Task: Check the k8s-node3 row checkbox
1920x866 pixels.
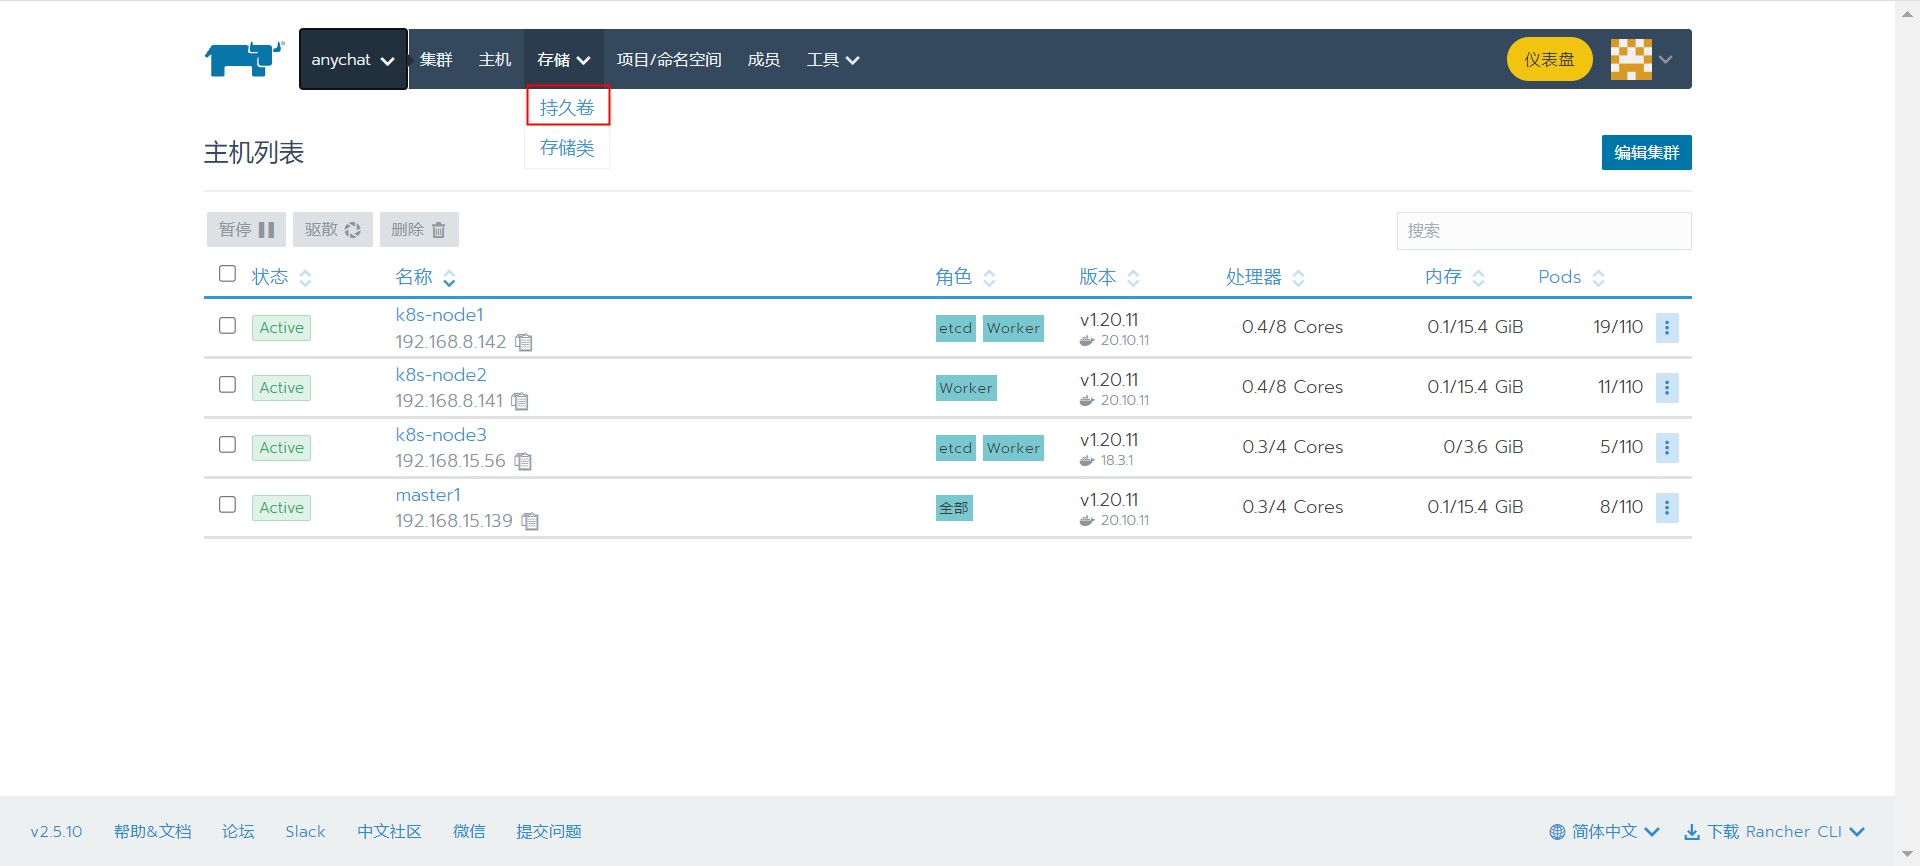Action: coord(227,444)
